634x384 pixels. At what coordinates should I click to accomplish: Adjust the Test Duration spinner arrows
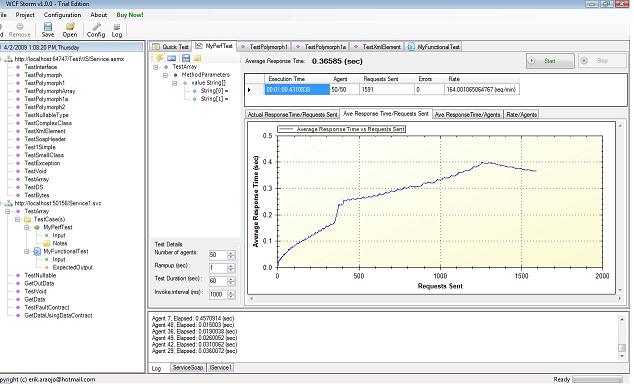(231, 281)
